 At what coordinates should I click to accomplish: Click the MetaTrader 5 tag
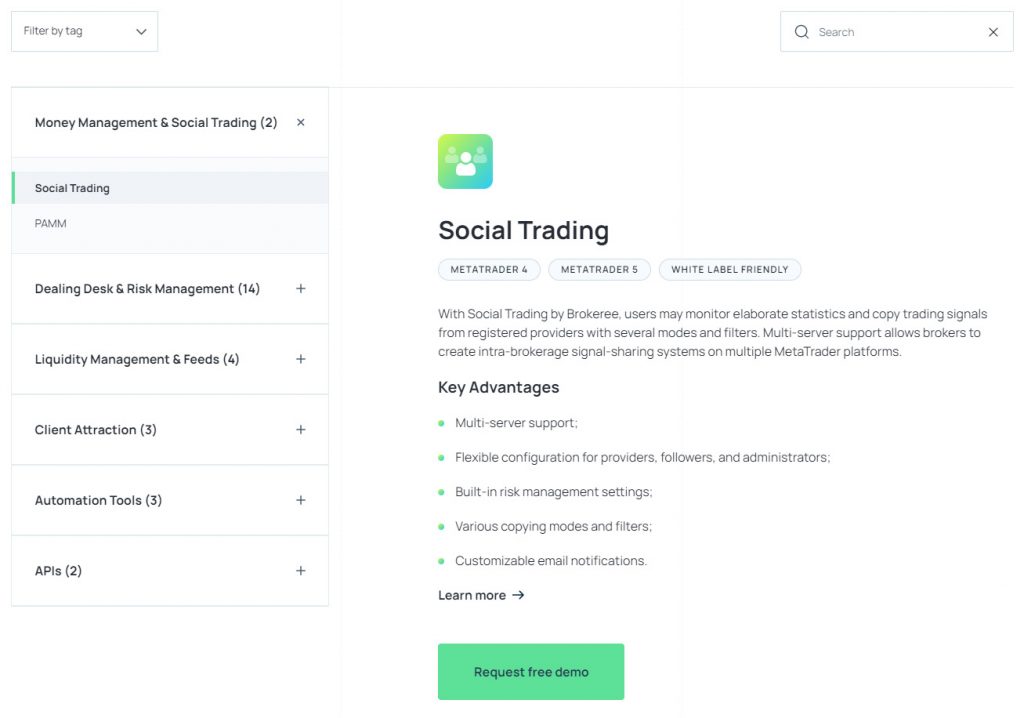click(x=599, y=270)
